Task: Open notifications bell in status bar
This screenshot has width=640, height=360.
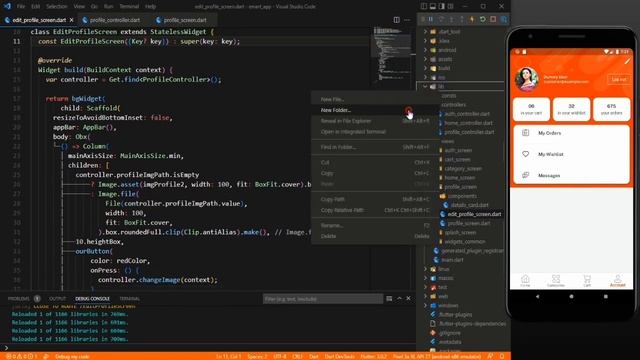Action: [x=502, y=356]
